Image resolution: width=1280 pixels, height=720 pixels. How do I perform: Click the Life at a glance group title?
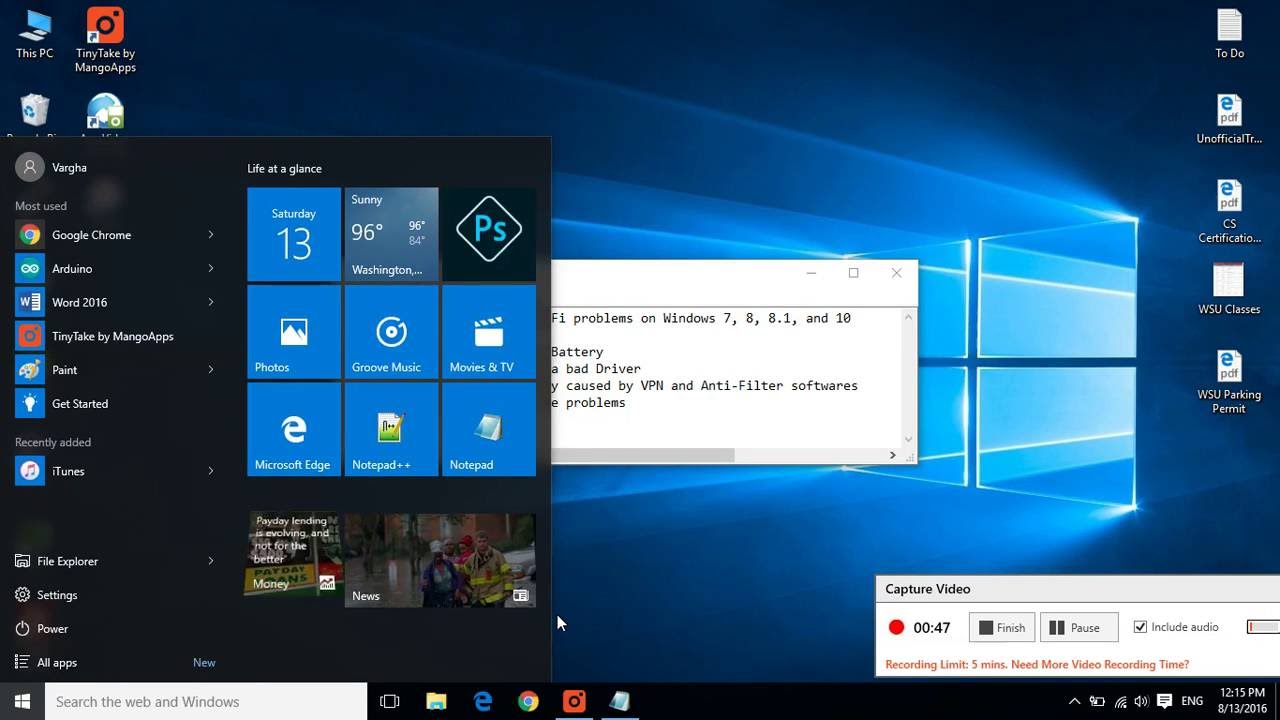click(284, 169)
